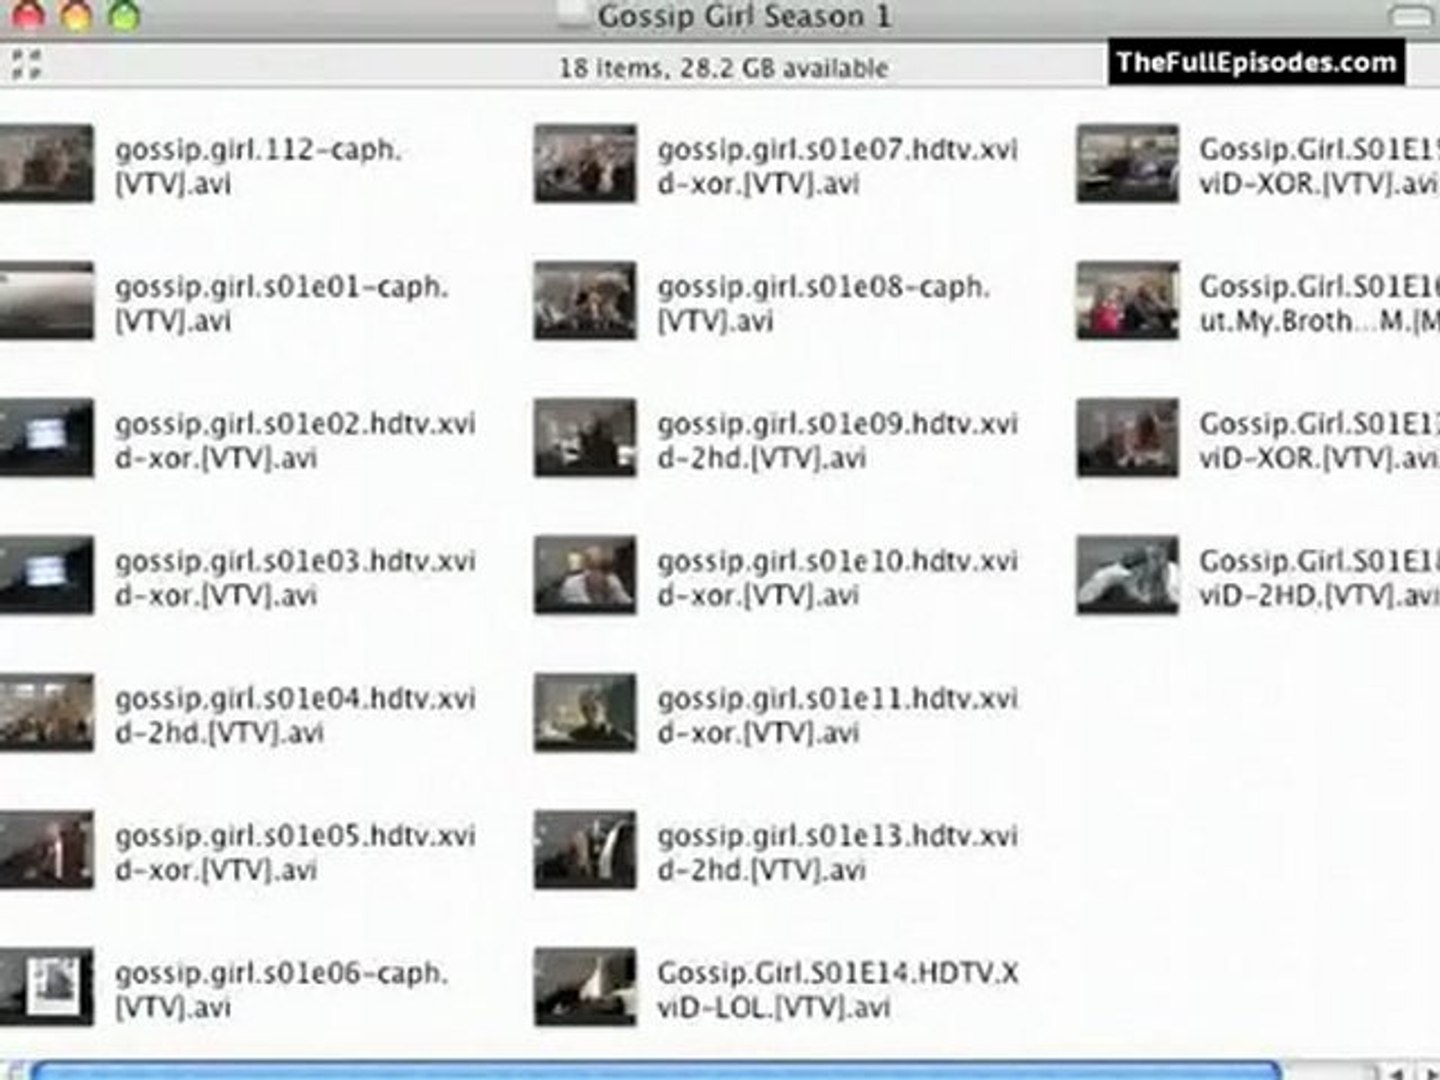Click file name gossip.girl.s01e13.hdtv.xvid-2hd
Screen dimensions: 1440x1080
tap(837, 853)
